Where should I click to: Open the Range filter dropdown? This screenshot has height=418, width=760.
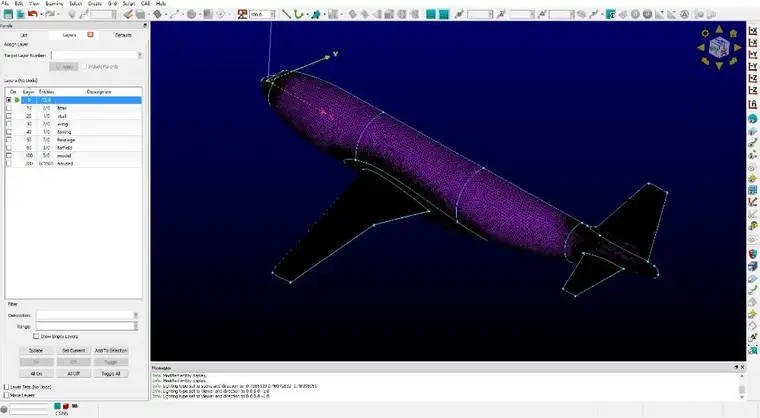click(136, 326)
